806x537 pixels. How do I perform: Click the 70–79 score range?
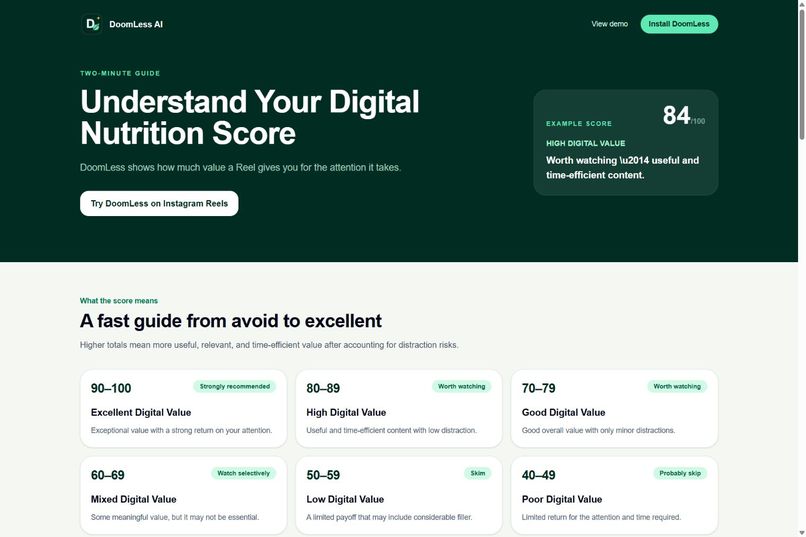click(x=538, y=388)
